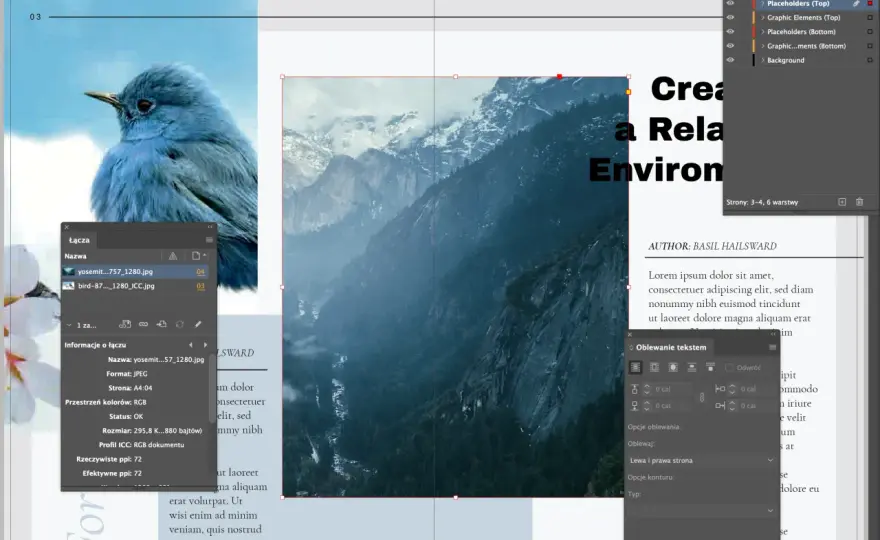Collapse the Łącza panel with double arrows

210,227
